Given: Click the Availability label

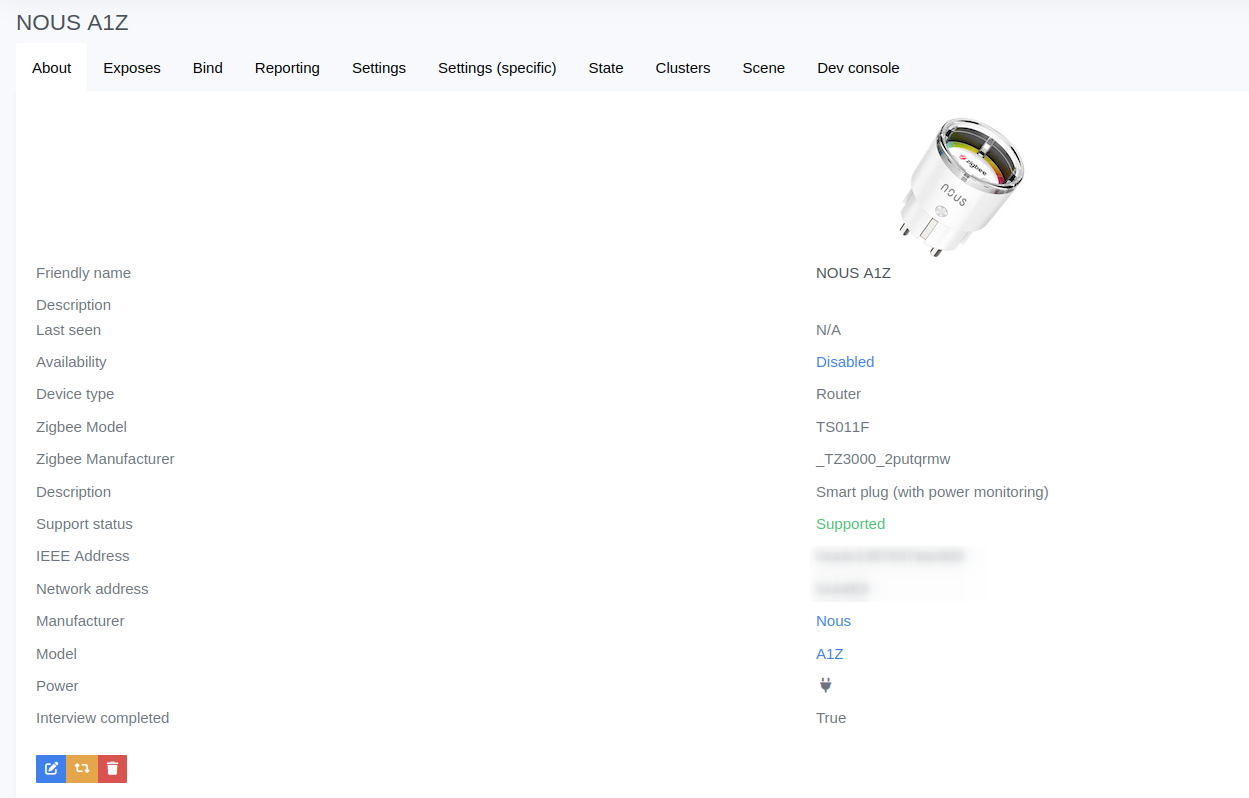Looking at the screenshot, I should 71,362.
